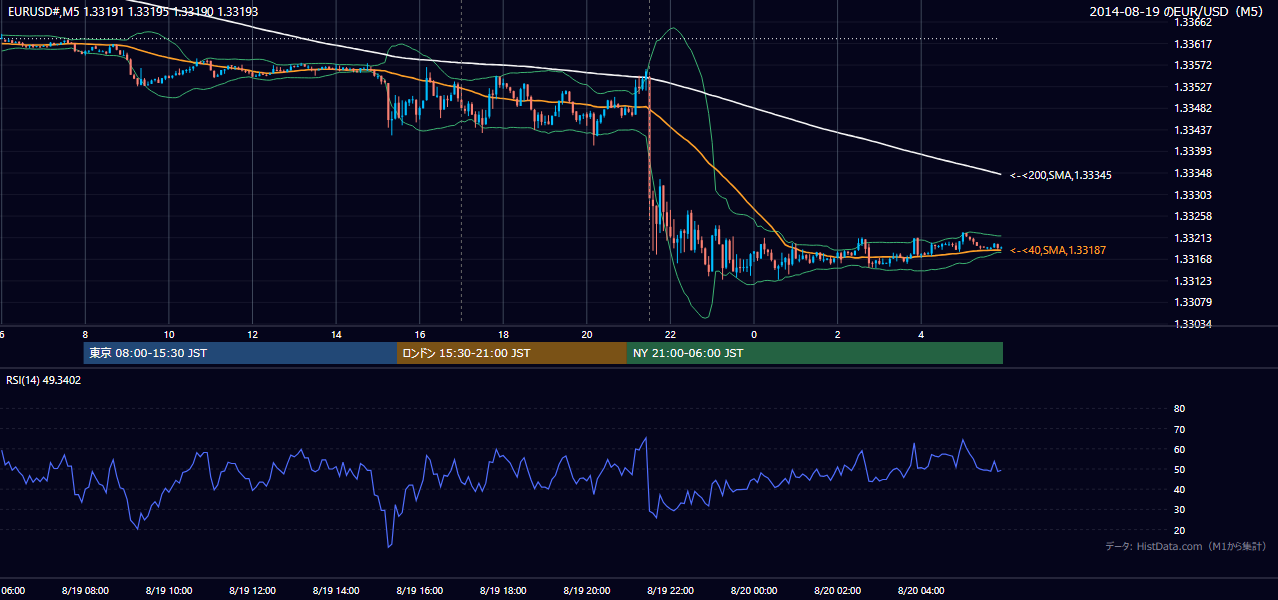This screenshot has height=600, width=1278.
Task: Click the ロンドン 15:30-21:00 JST session bar
Action: click(x=512, y=353)
